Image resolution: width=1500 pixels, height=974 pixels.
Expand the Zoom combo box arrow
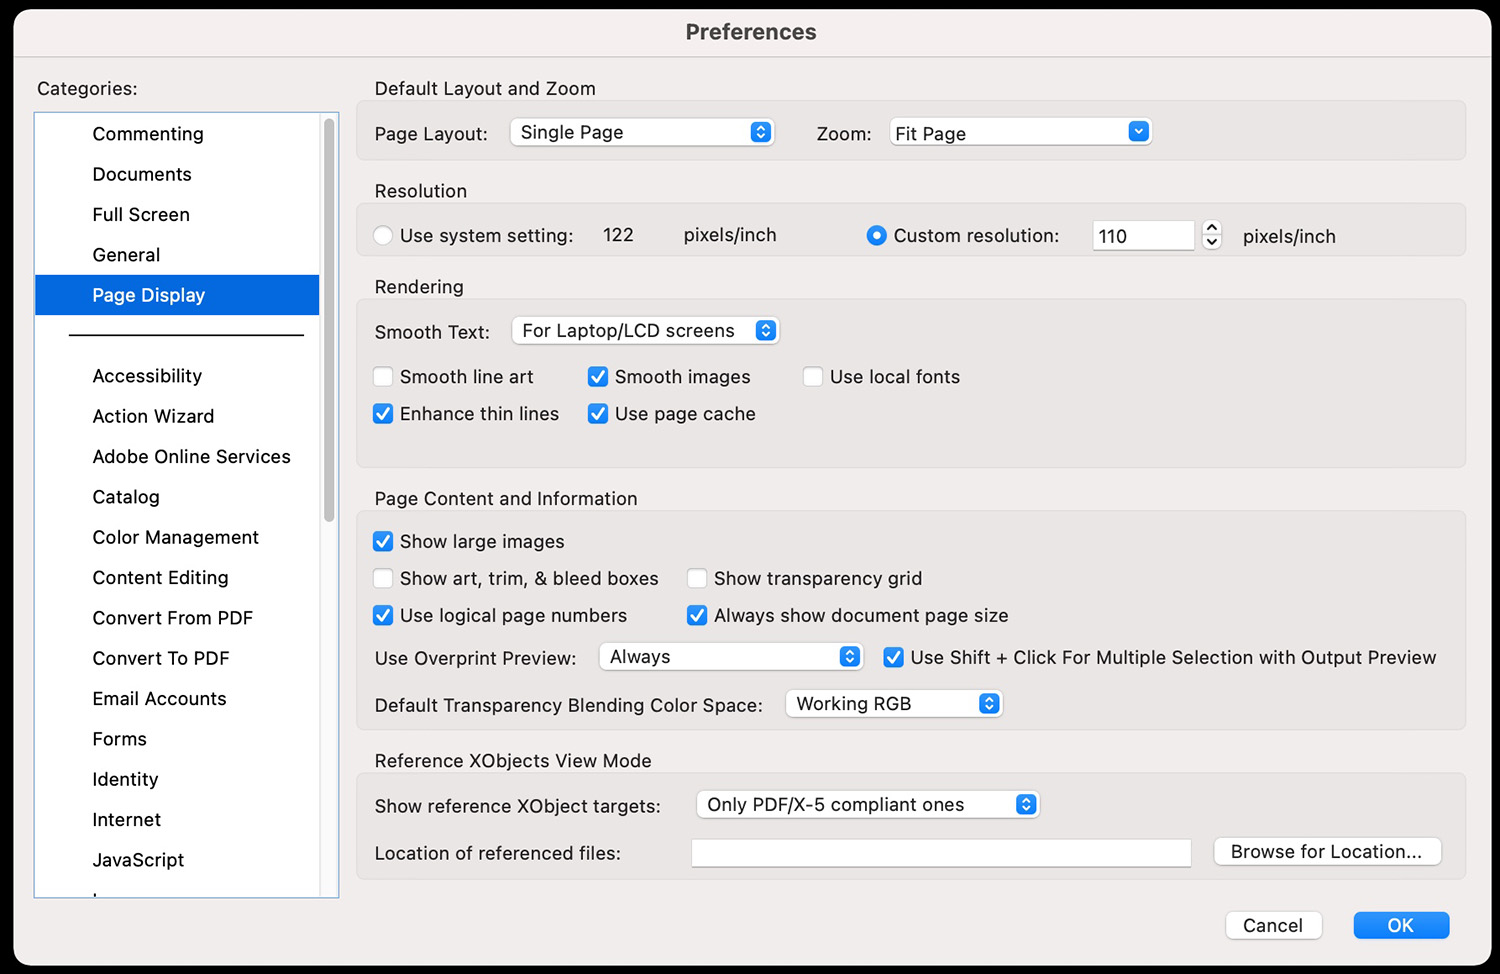pyautogui.click(x=1138, y=132)
